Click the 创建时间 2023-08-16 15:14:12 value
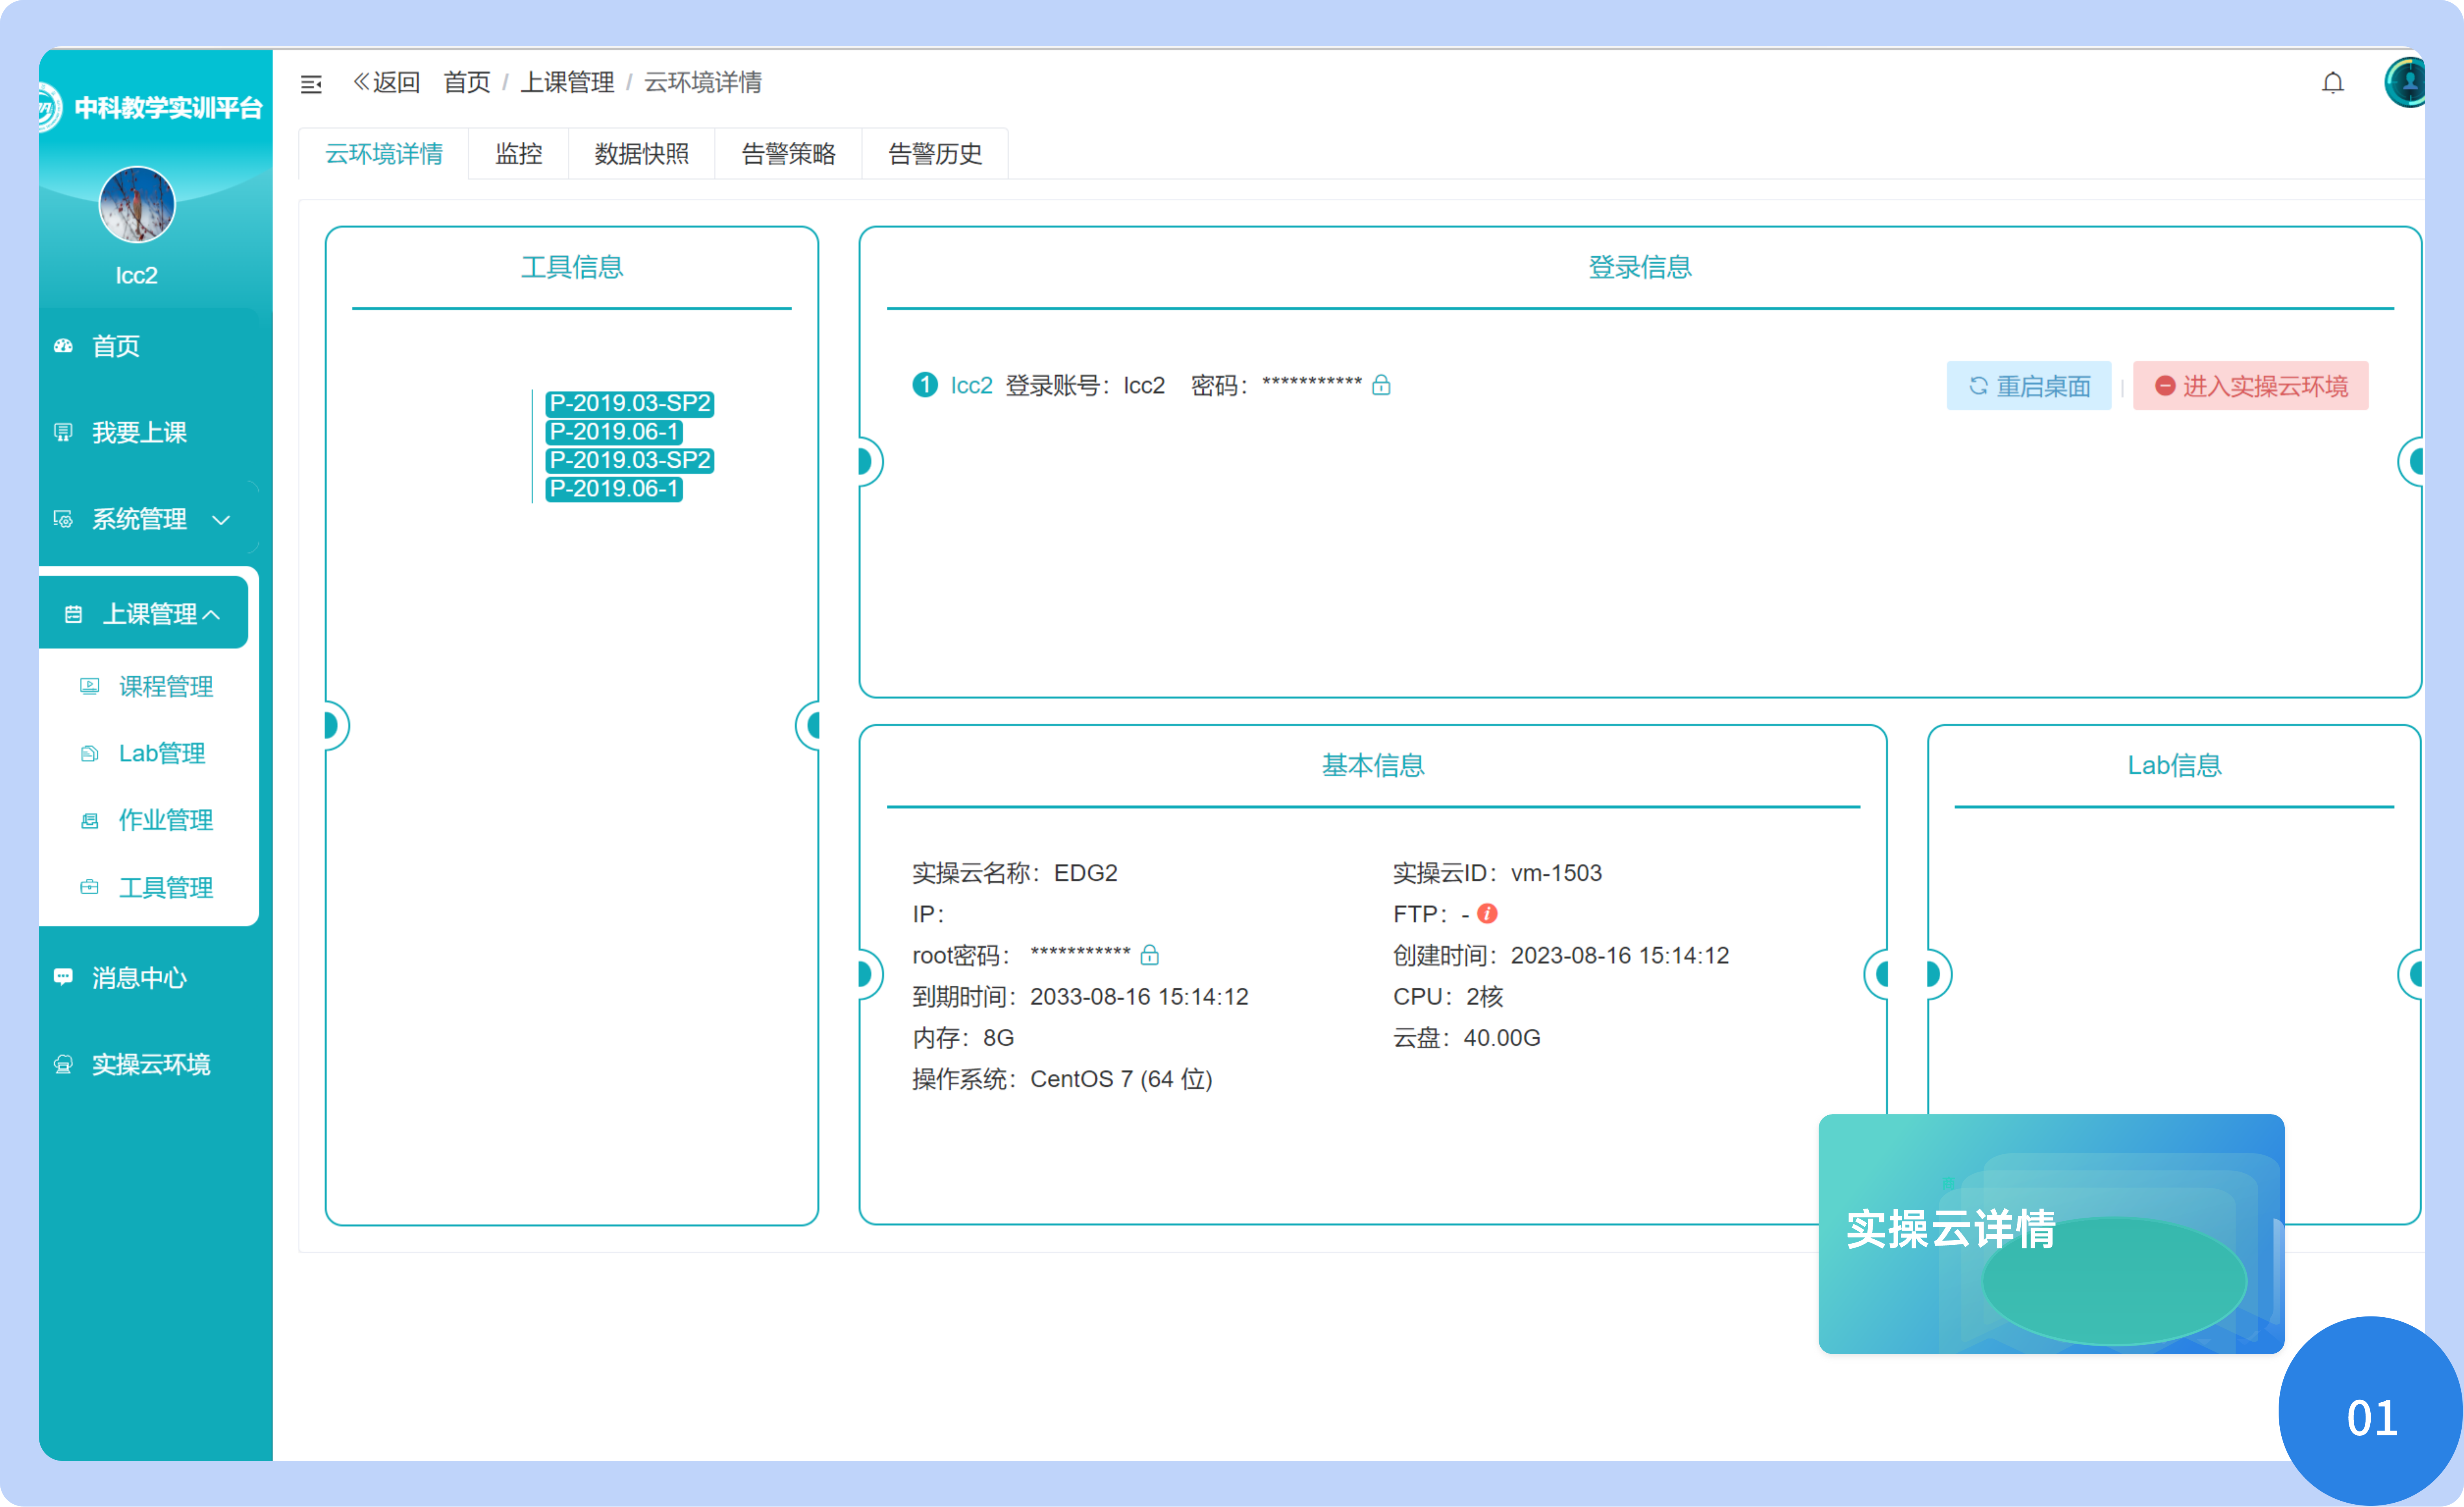2464x1507 pixels. [1619, 956]
